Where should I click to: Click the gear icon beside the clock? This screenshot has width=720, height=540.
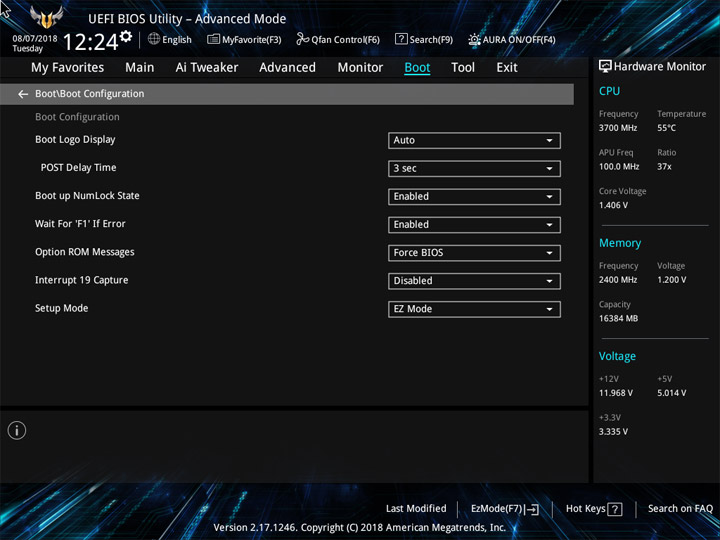(126, 36)
